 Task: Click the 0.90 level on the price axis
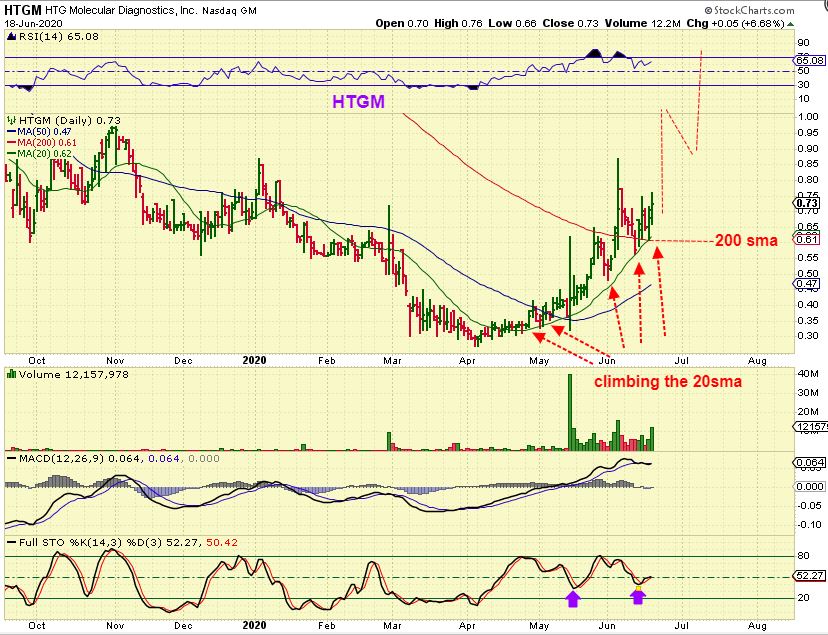click(807, 148)
